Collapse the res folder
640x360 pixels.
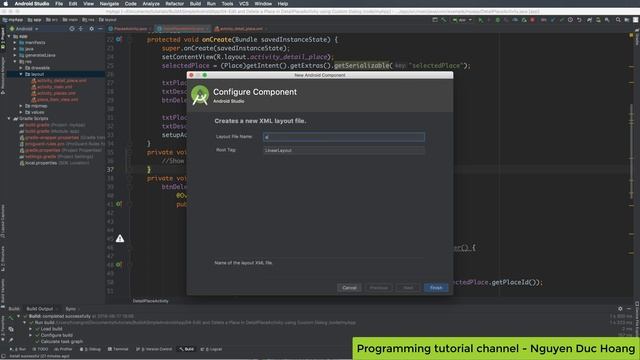[x=15, y=62]
